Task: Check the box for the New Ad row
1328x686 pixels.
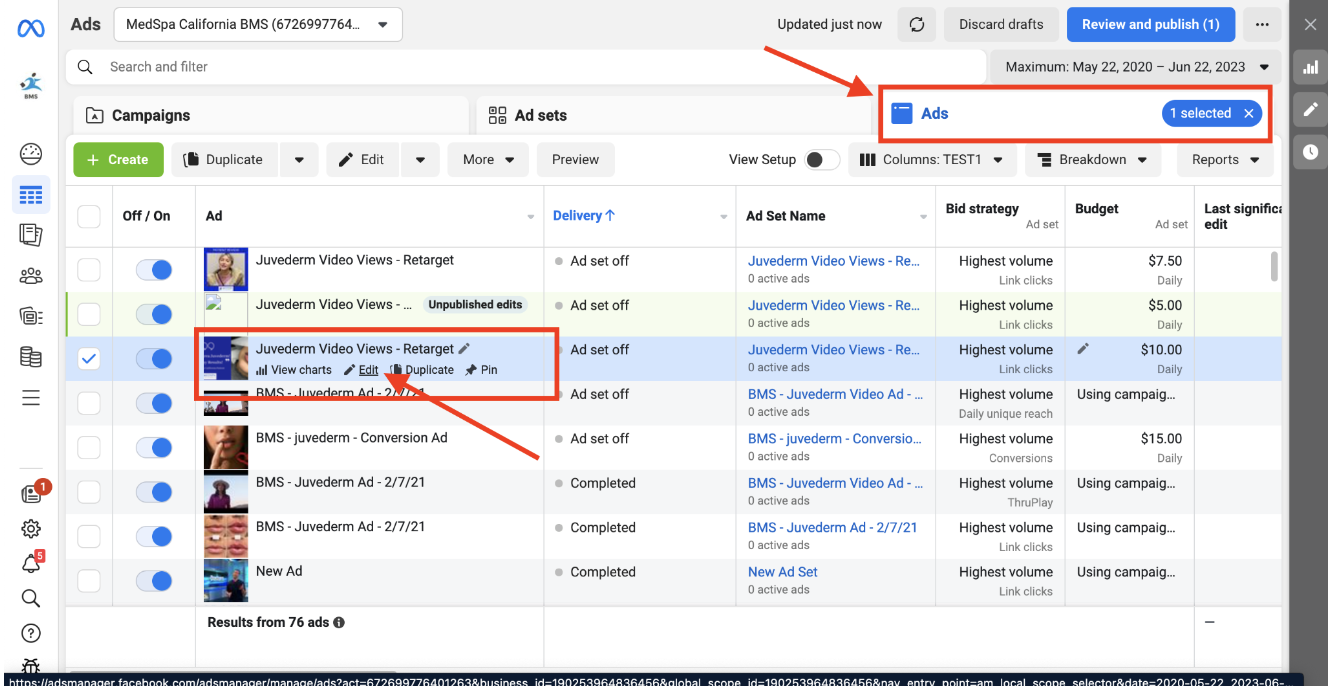Action: tap(89, 581)
